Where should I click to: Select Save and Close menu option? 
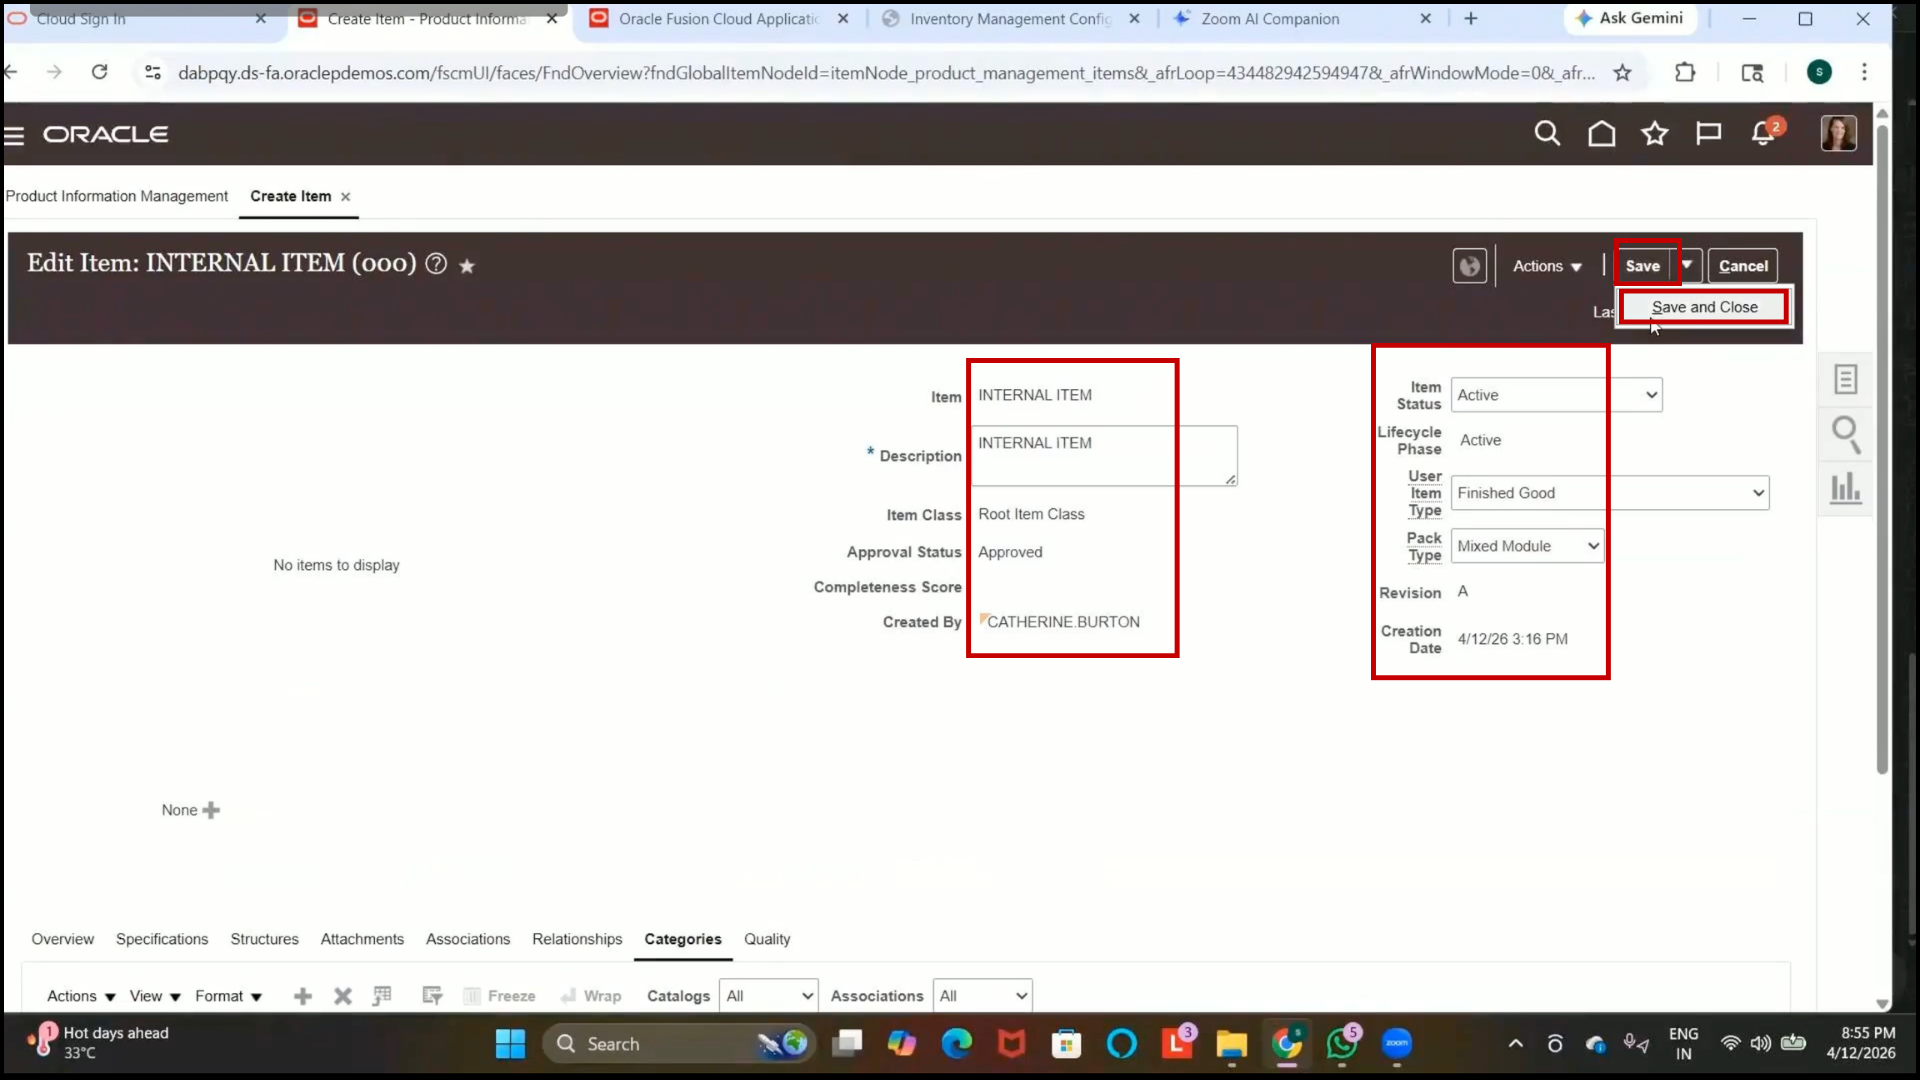(1704, 307)
